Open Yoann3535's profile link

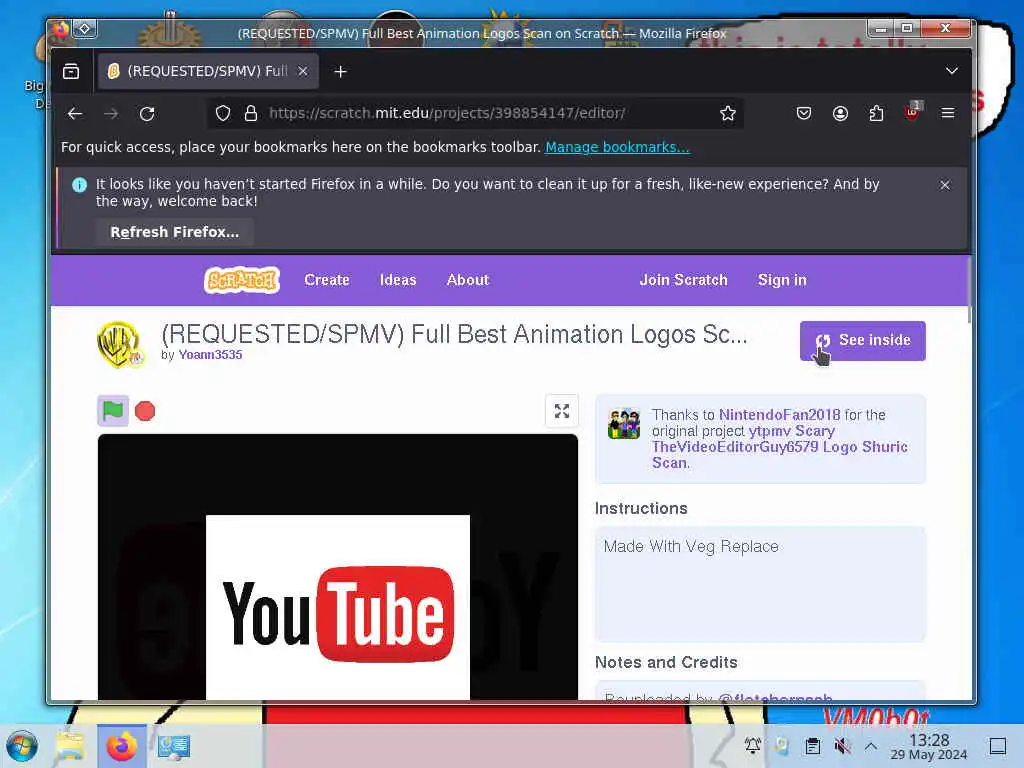(x=210, y=355)
